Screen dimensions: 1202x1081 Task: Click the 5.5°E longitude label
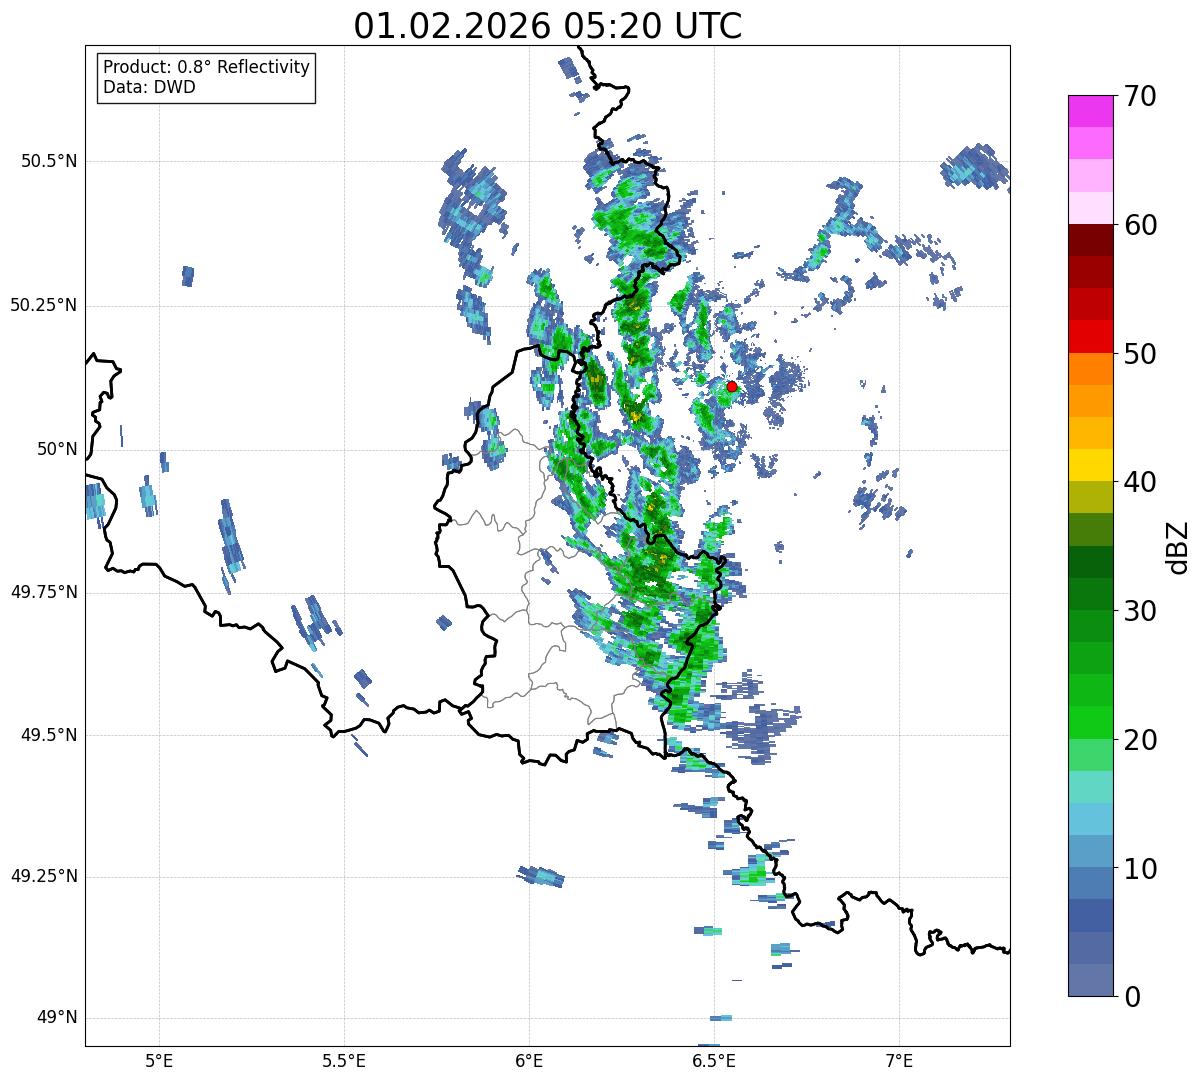pyautogui.click(x=344, y=1060)
